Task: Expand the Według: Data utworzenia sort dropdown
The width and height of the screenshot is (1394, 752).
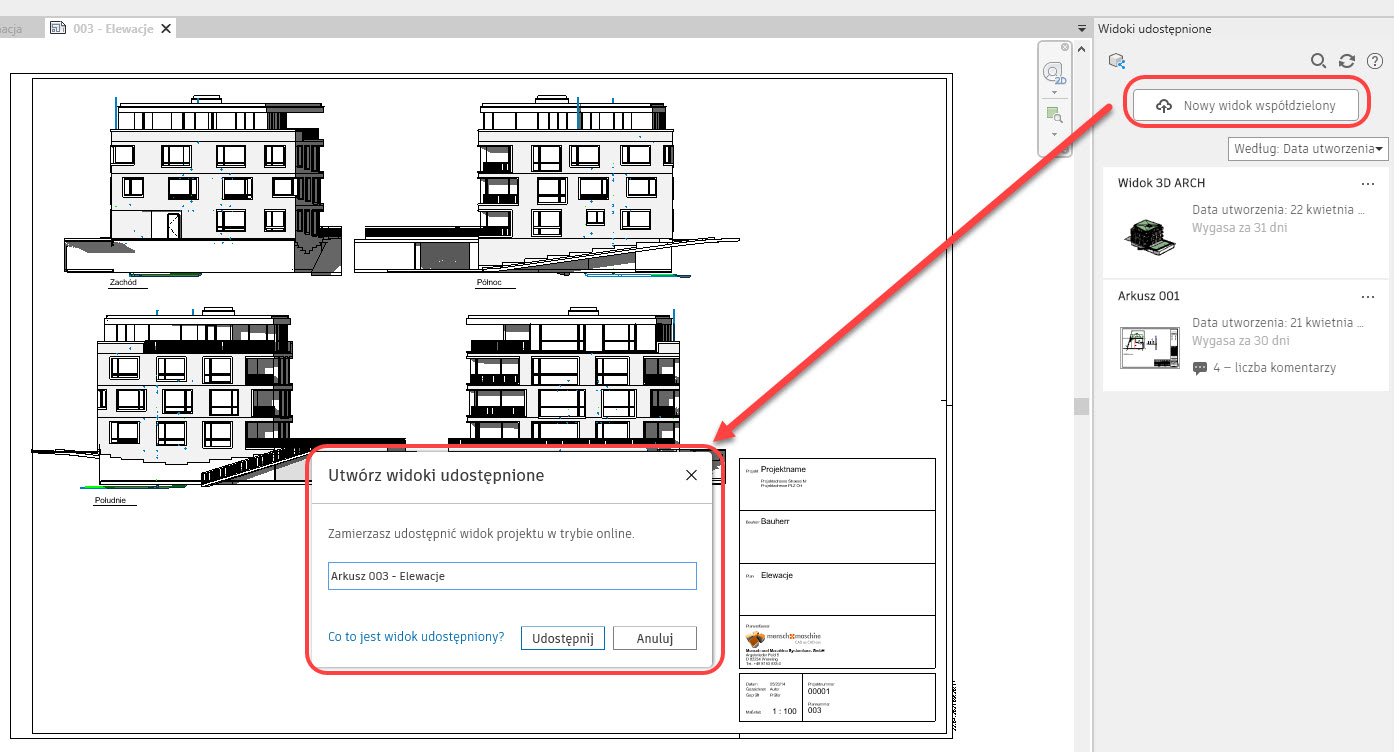Action: point(1308,149)
